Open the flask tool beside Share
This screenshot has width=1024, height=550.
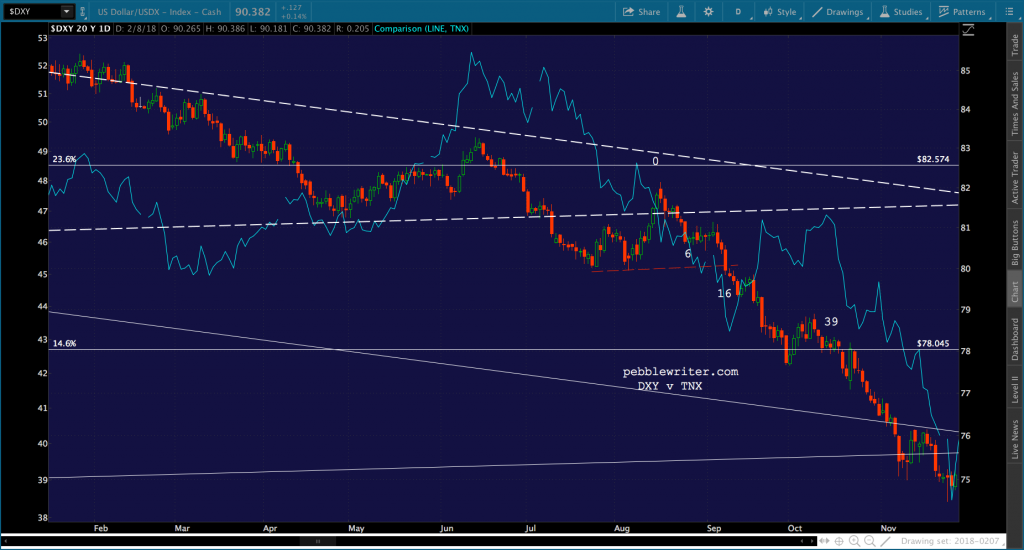click(680, 12)
